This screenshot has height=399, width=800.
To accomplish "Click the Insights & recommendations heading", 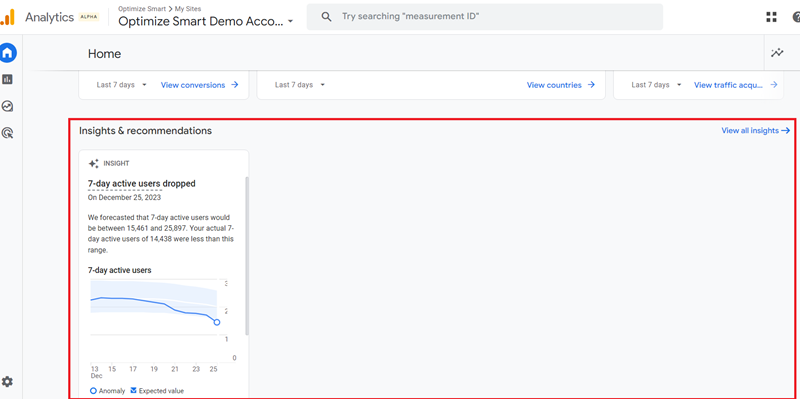I will [x=145, y=131].
